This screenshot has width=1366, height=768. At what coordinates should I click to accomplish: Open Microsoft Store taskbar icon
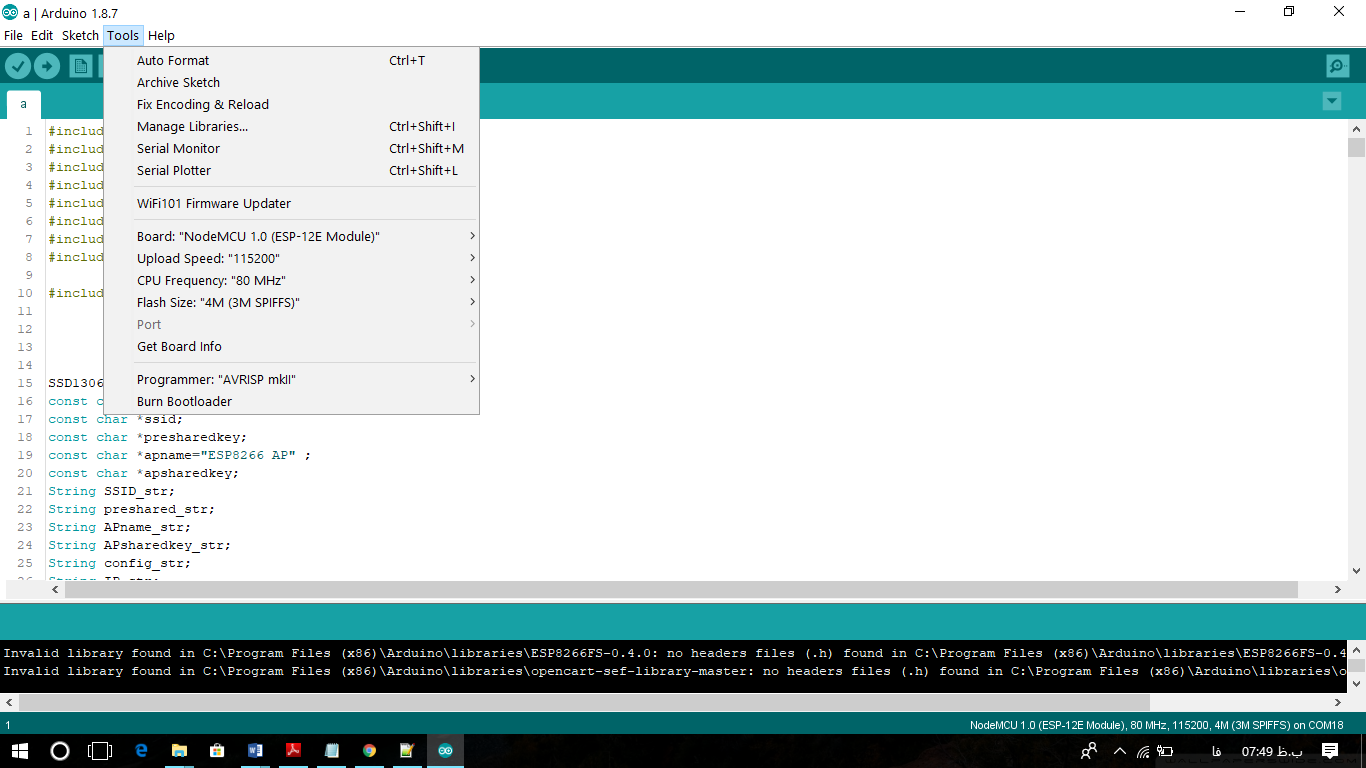217,750
